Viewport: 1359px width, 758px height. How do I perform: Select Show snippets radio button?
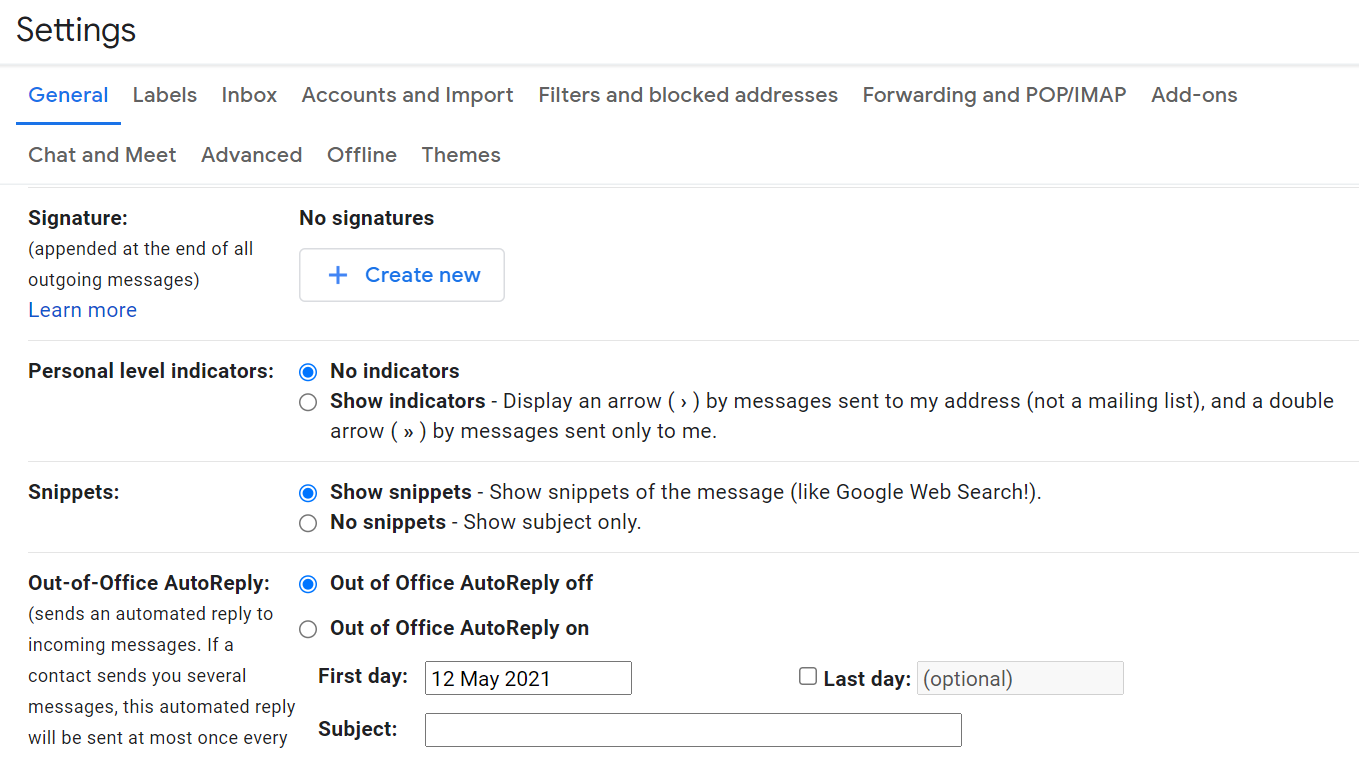coord(308,493)
